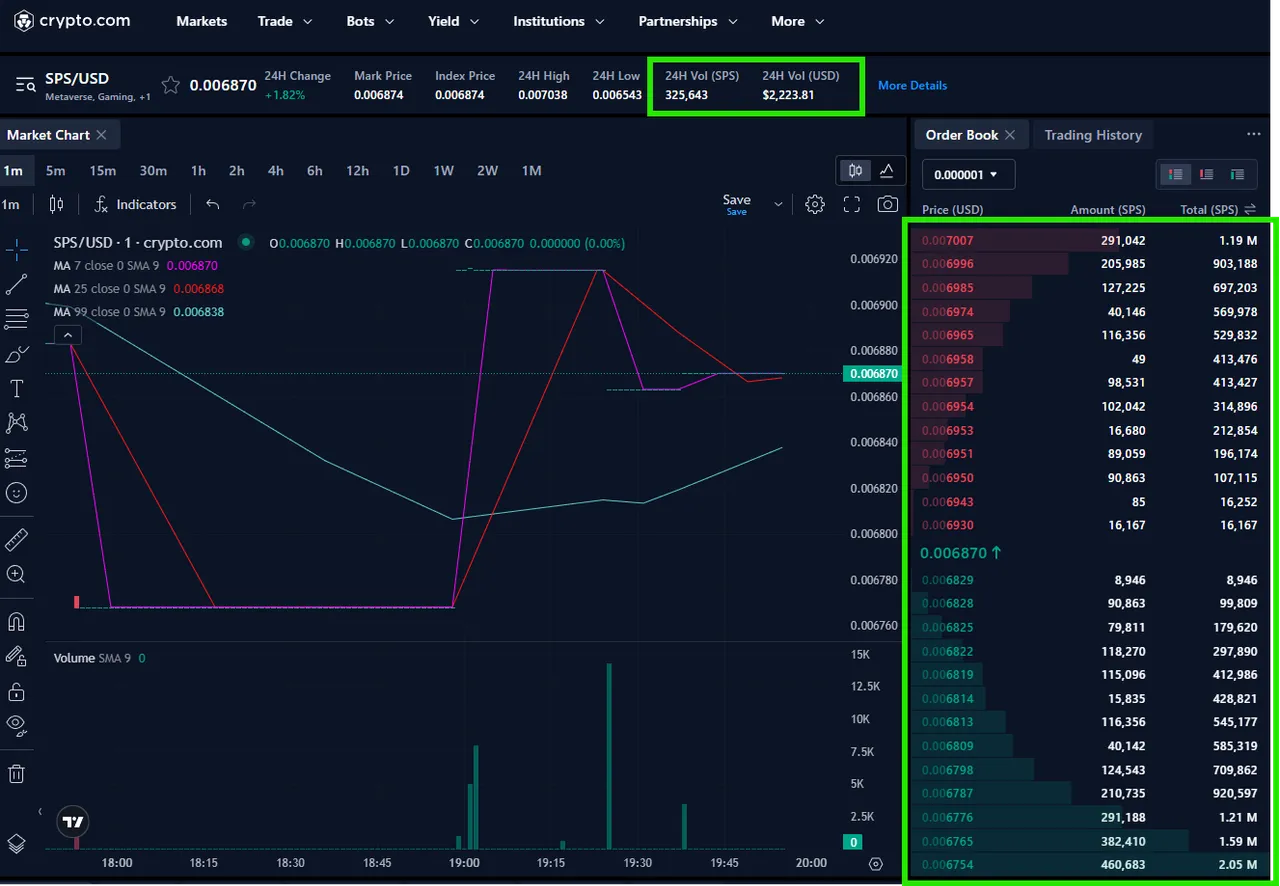Viewport: 1280px width, 886px height.
Task: Show only buy orders in order book
Action: click(1237, 174)
